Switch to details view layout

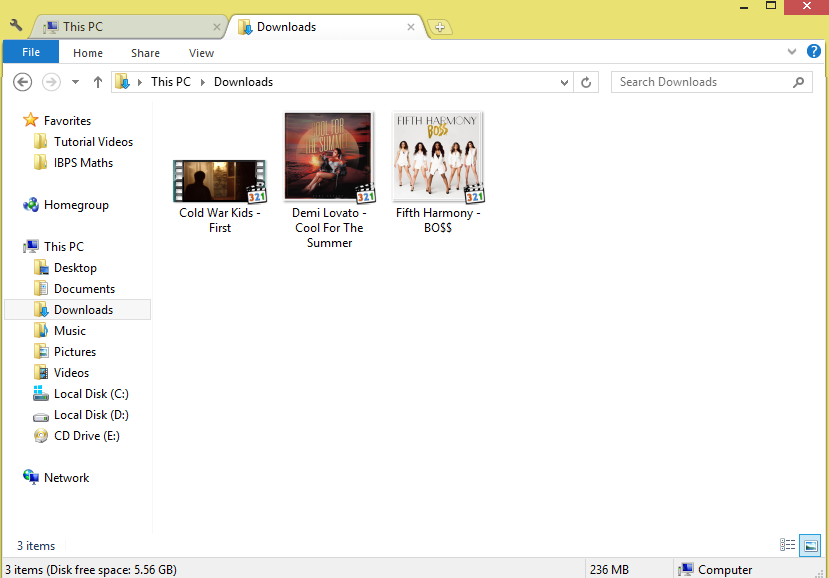[x=787, y=545]
